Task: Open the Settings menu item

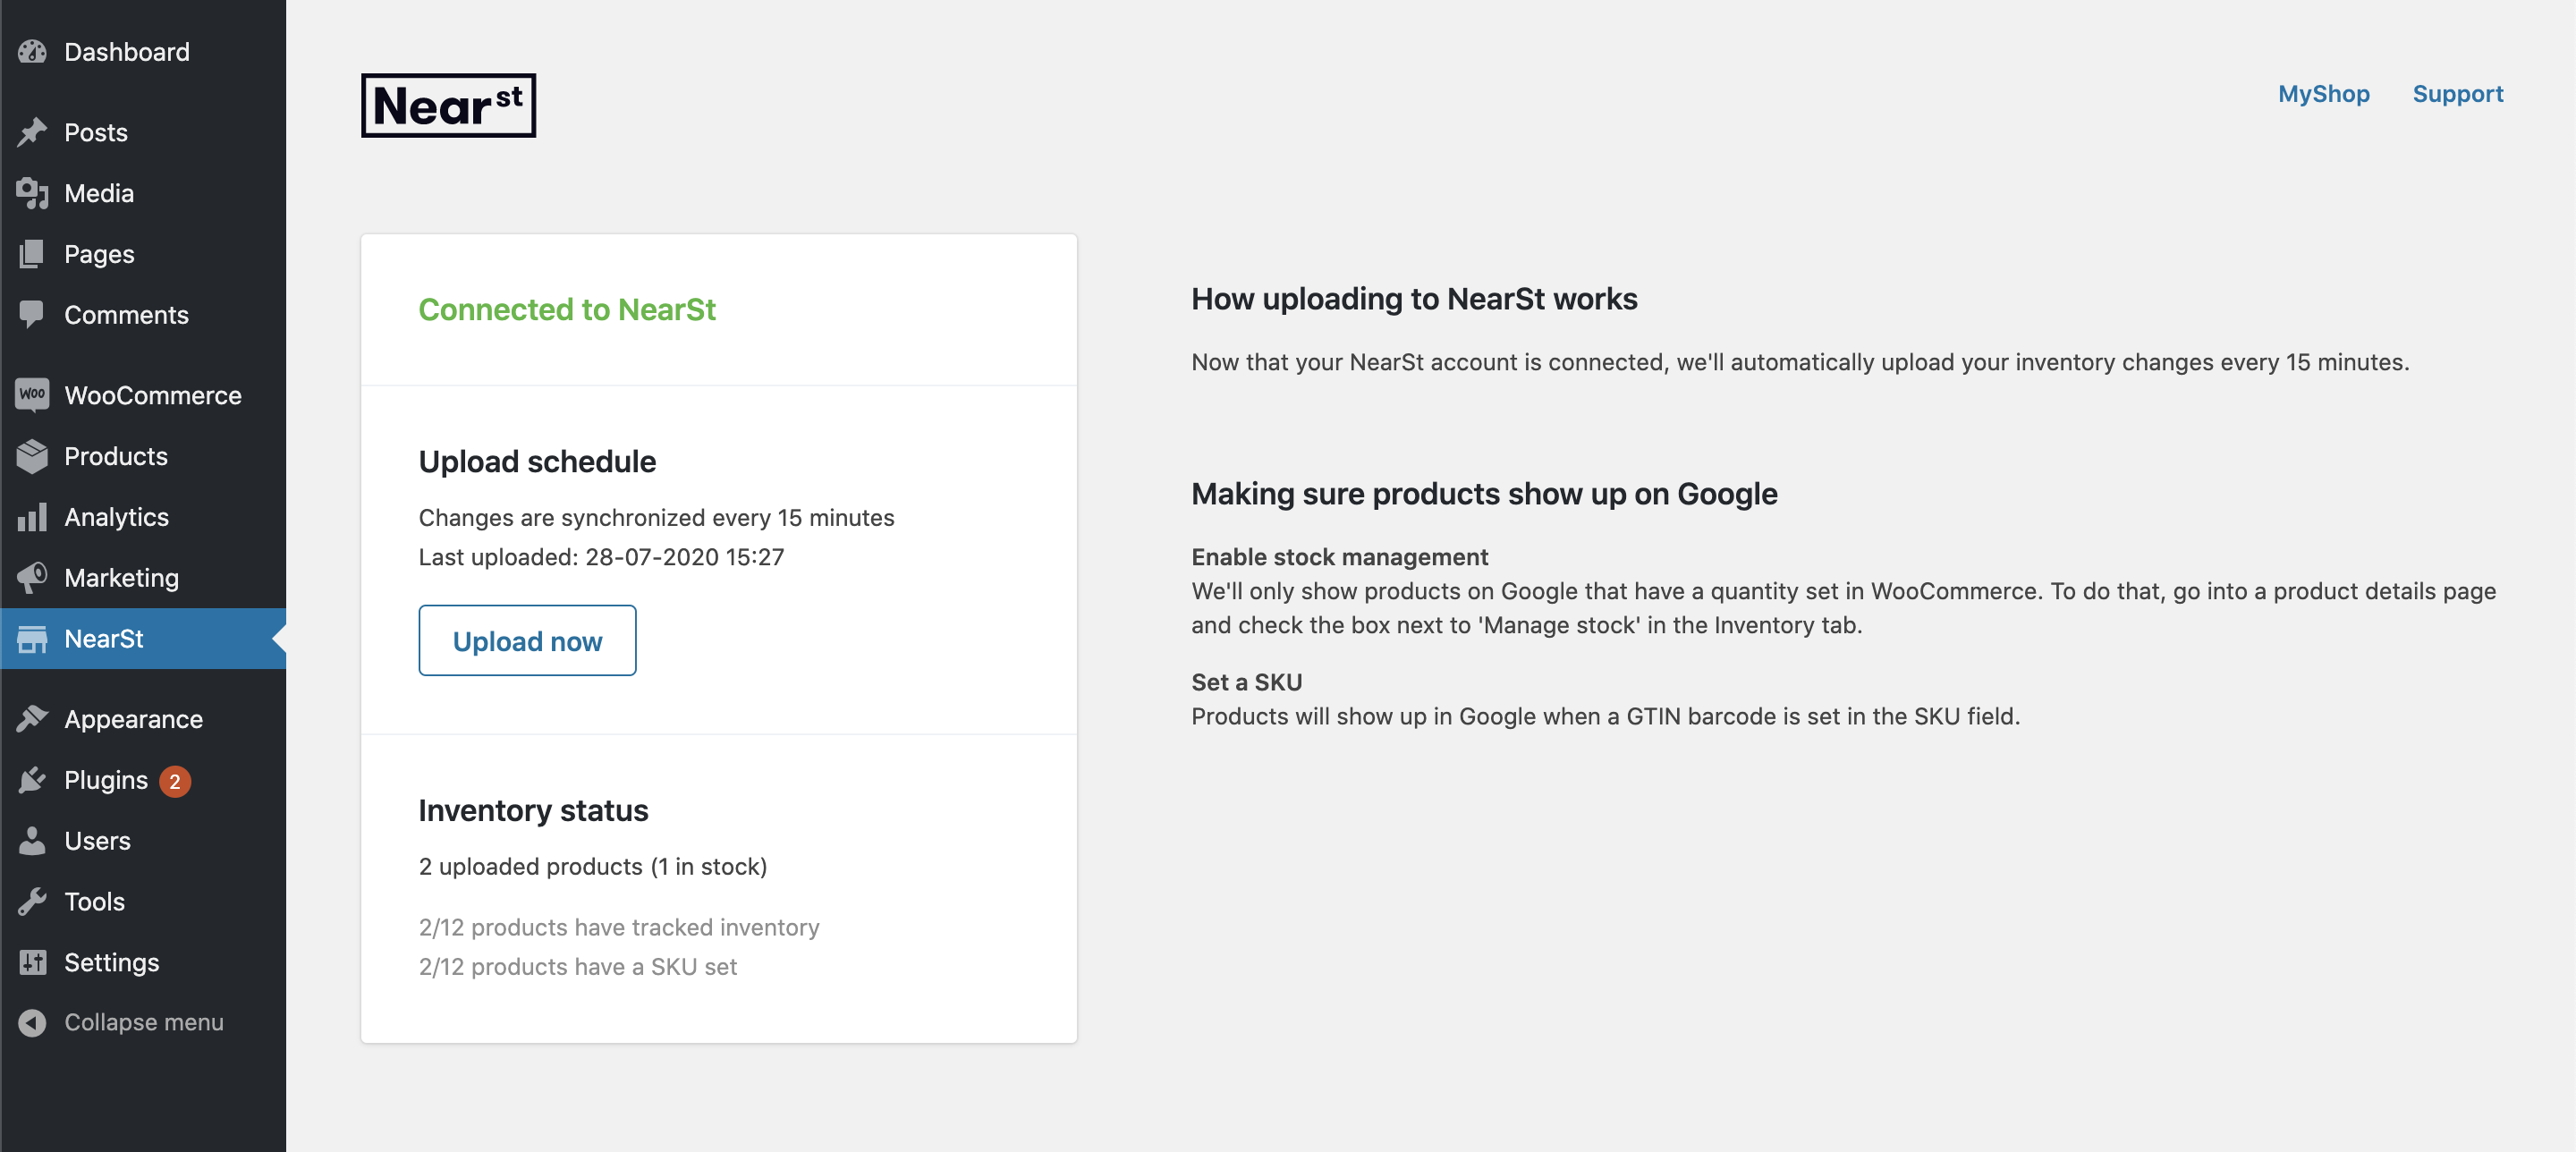Action: click(111, 962)
